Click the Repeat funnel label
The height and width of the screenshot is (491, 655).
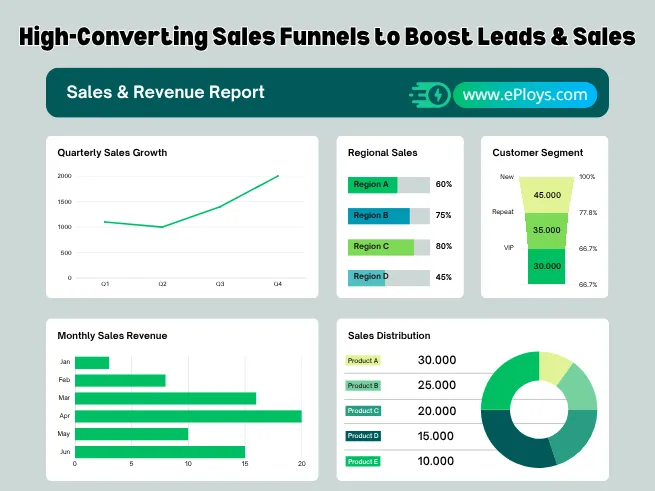pyautogui.click(x=503, y=212)
